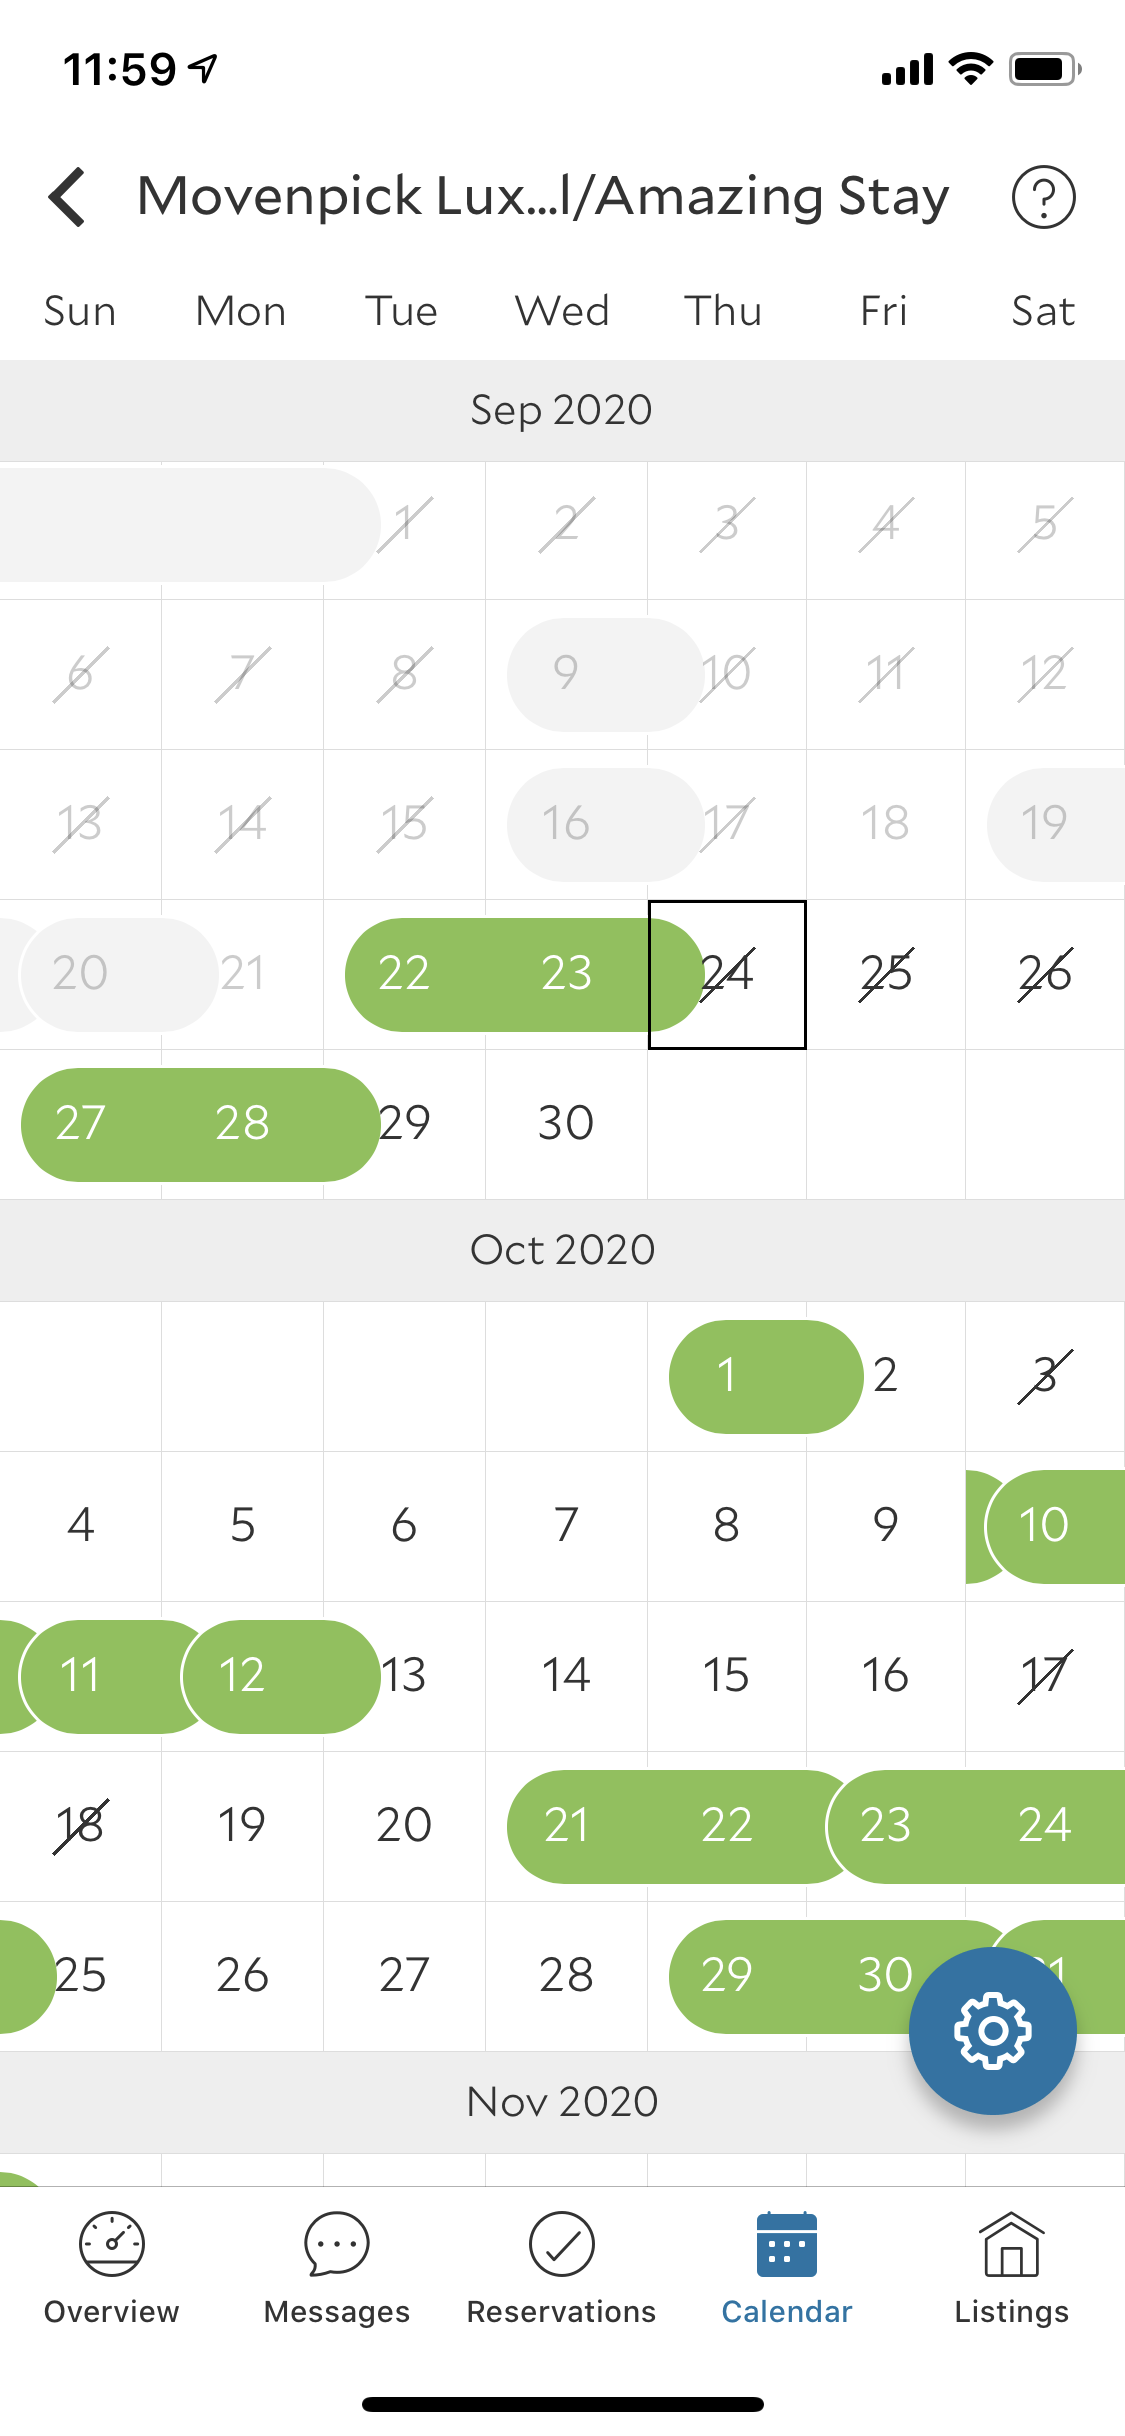This screenshot has width=1125, height=2436.
Task: Open the Listings house icon
Action: pos(1011,2244)
